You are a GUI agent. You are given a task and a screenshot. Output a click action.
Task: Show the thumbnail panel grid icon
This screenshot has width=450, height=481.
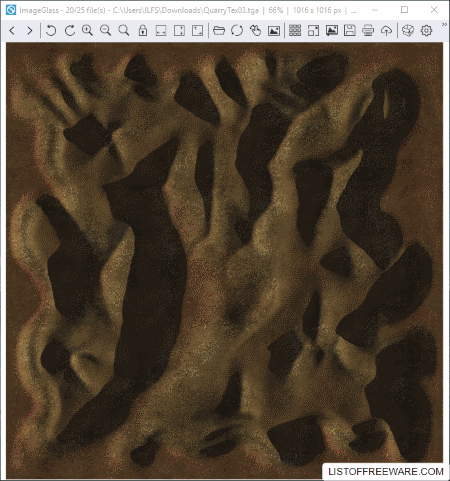pyautogui.click(x=295, y=31)
